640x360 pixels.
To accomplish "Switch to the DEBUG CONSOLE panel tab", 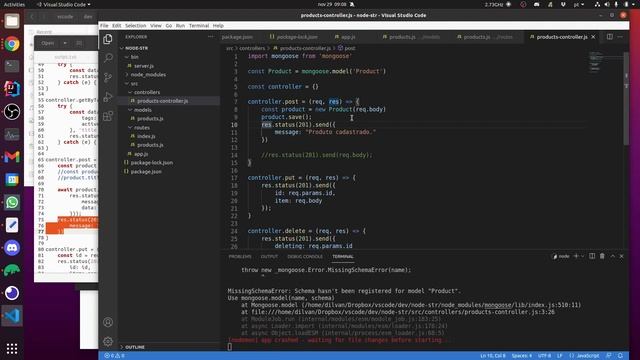I will tap(305, 256).
